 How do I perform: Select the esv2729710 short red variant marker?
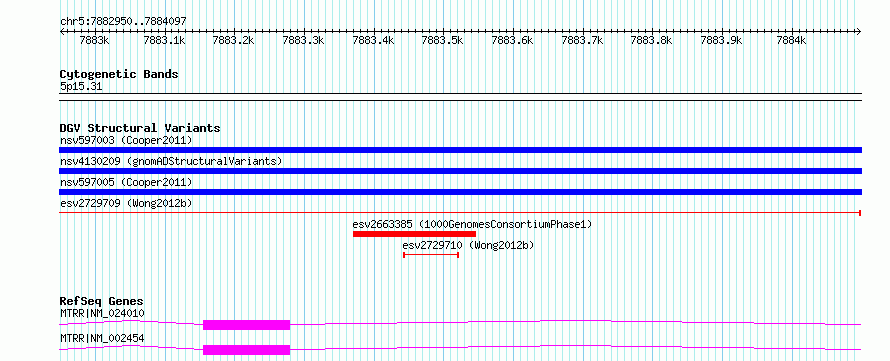431,255
